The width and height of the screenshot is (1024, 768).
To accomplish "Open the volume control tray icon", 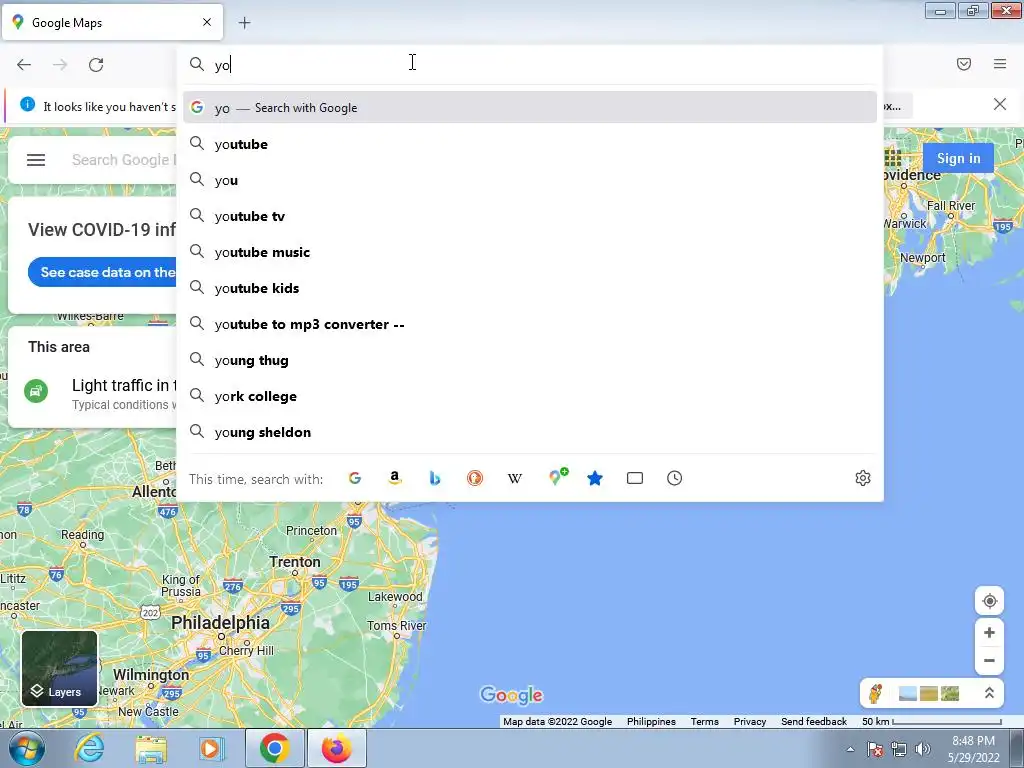I will click(922, 749).
